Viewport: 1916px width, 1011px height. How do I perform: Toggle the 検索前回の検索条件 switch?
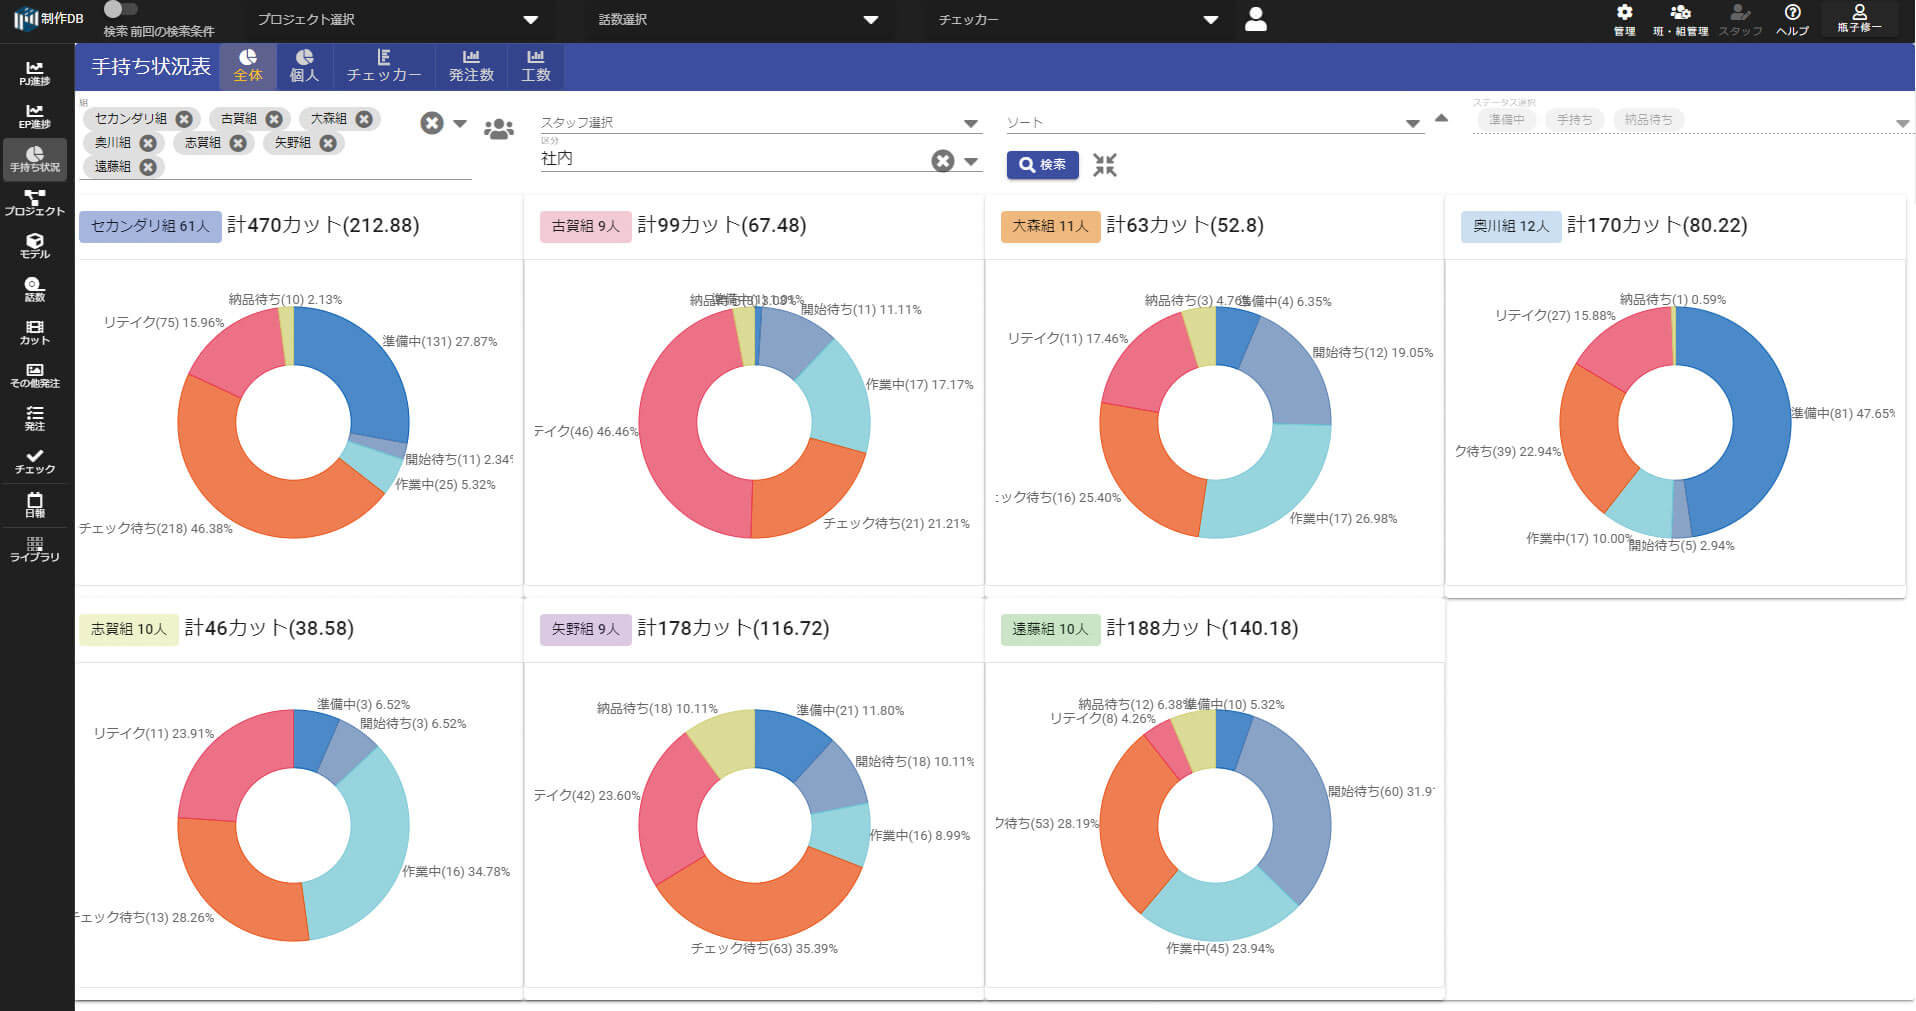pyautogui.click(x=120, y=10)
